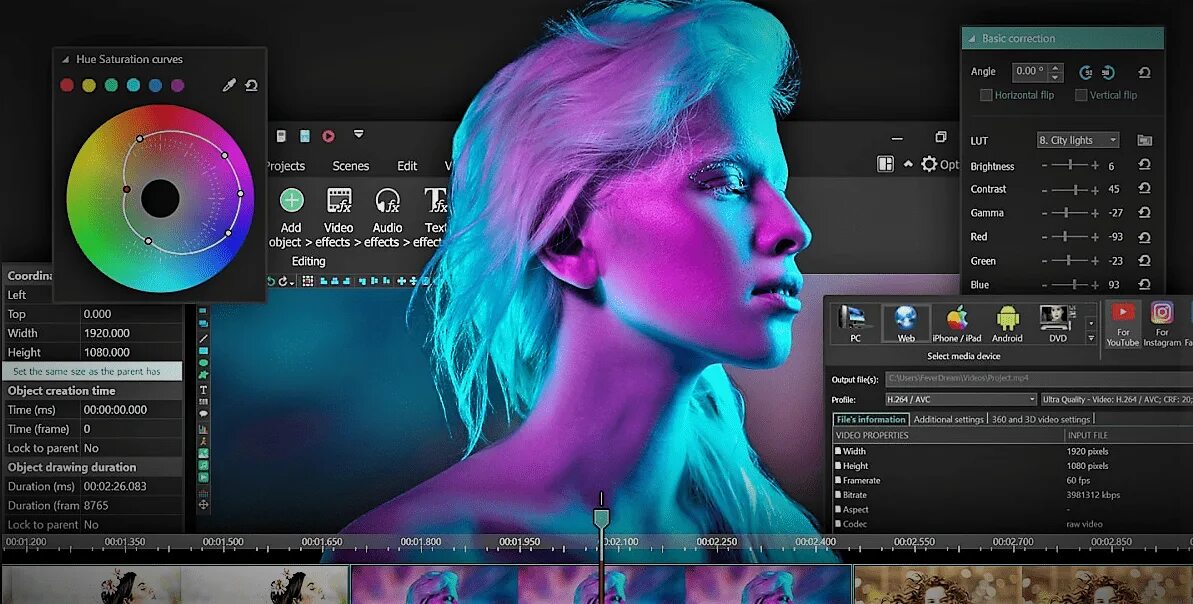Browse for a LUT file with folder icon
The image size is (1193, 604).
(x=1144, y=140)
